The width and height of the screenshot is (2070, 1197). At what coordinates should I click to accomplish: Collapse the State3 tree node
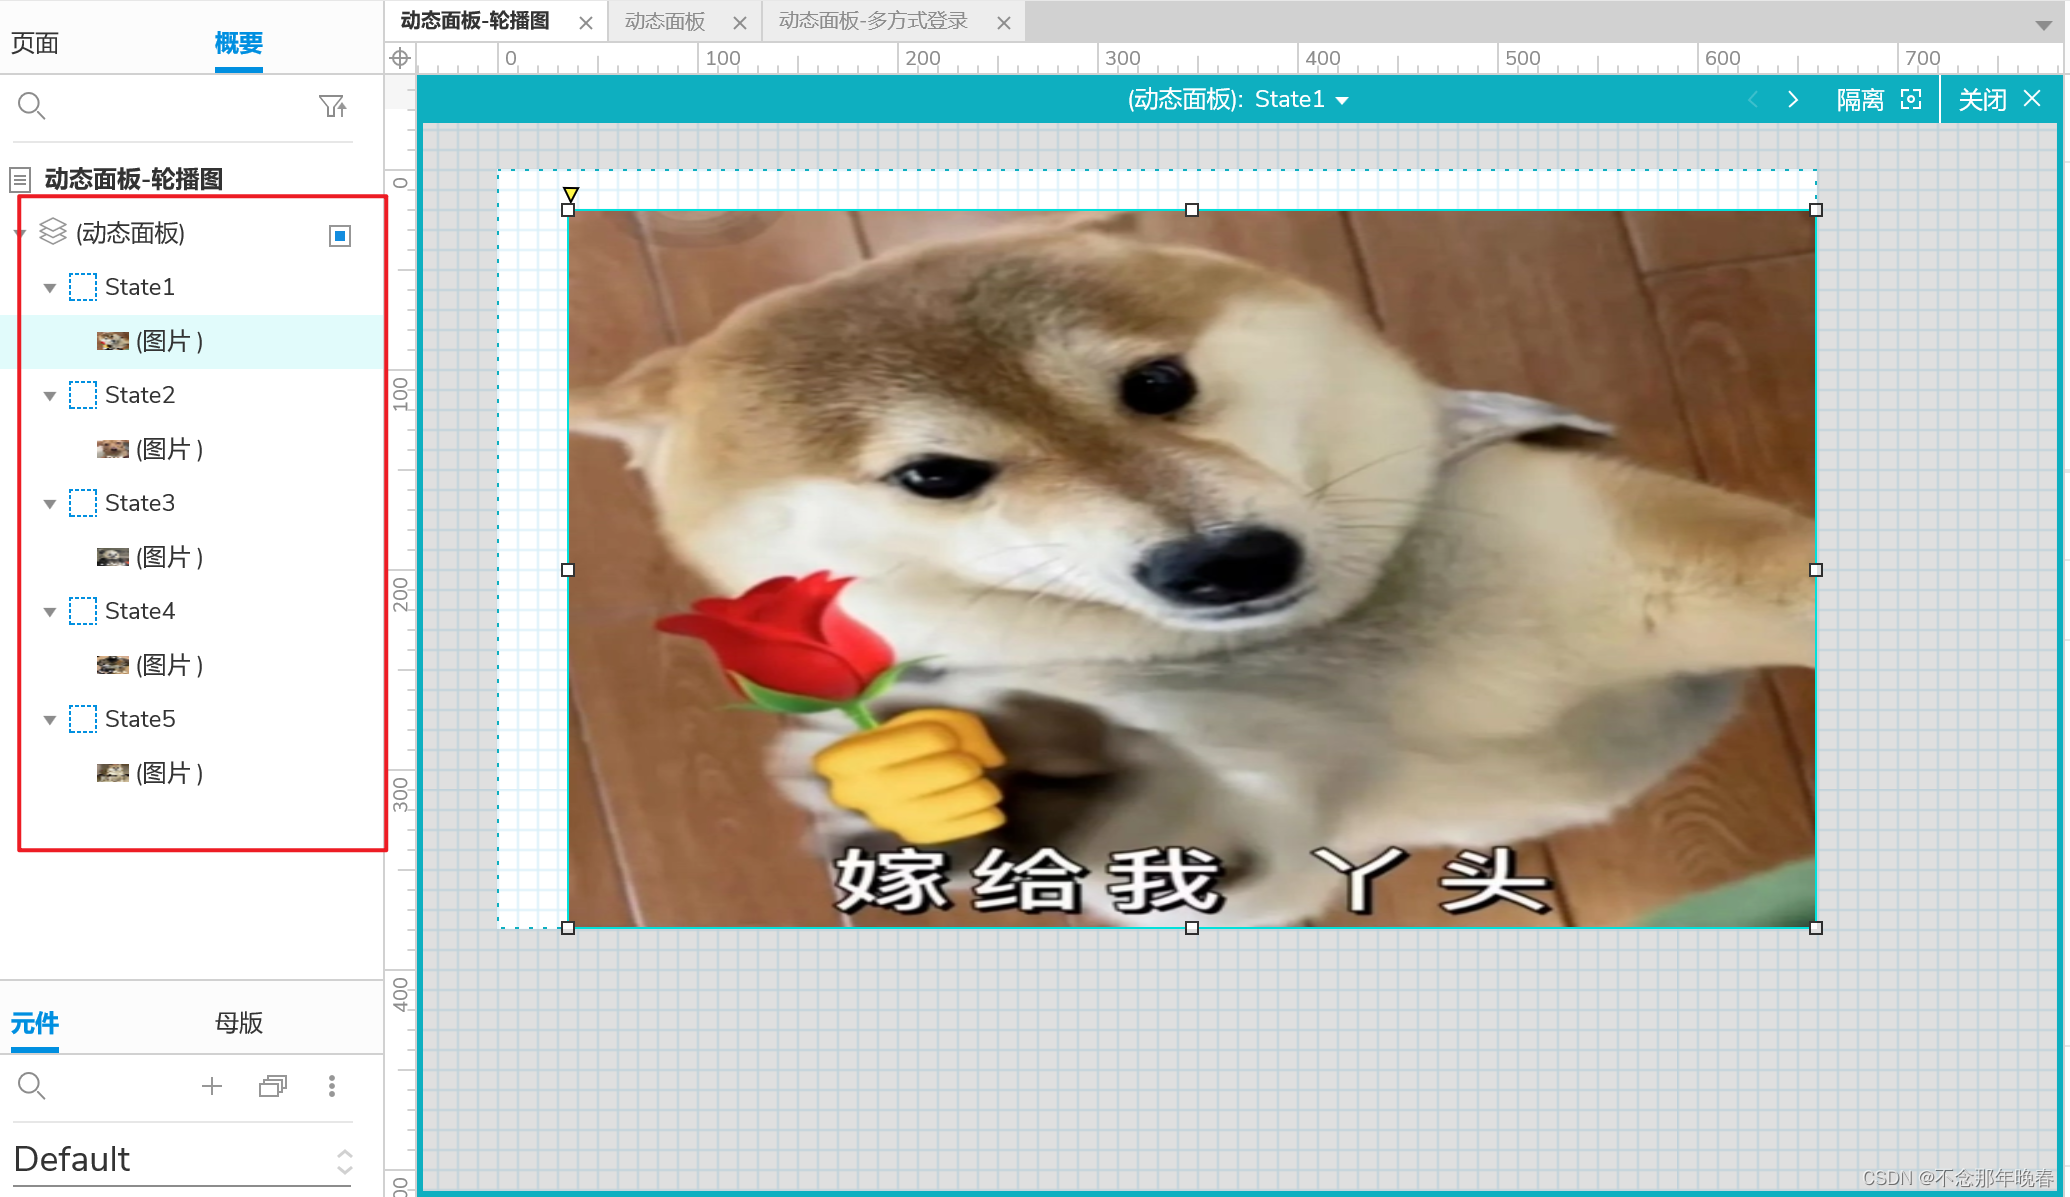50,504
